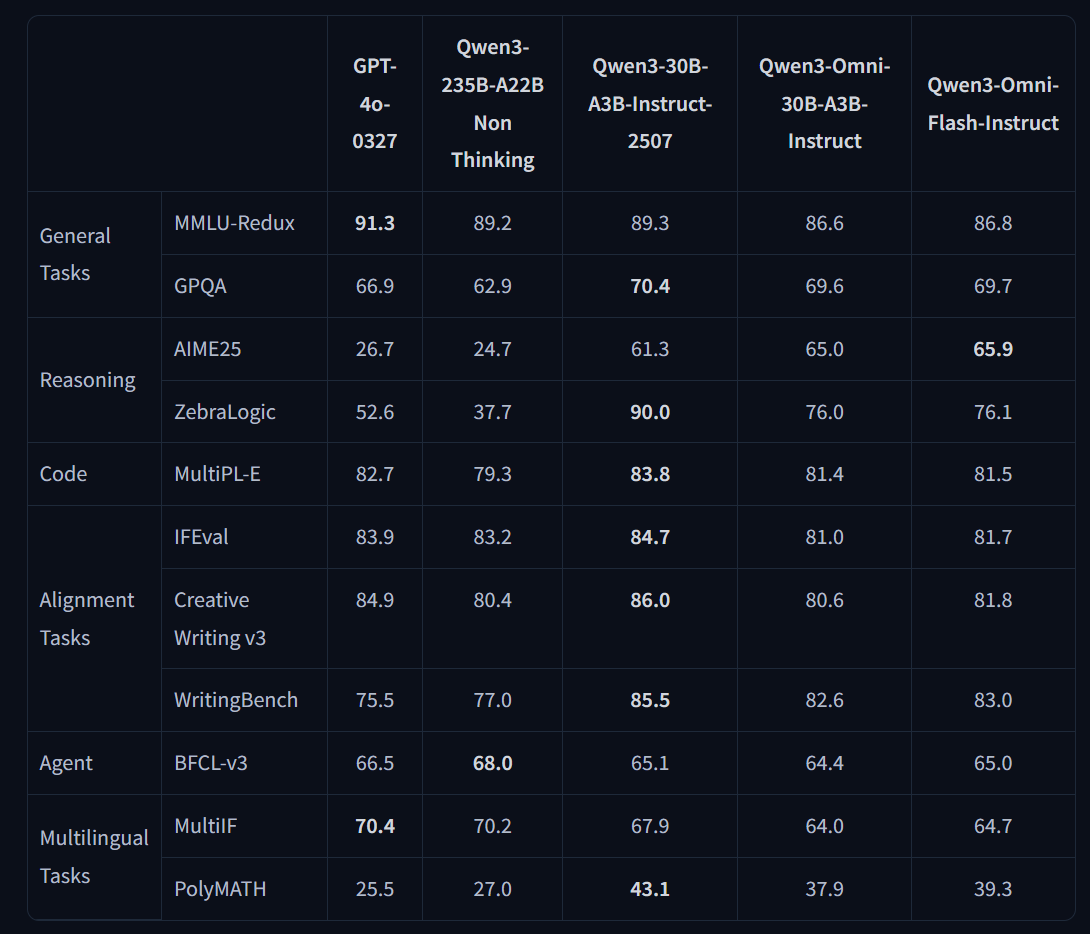Click the Qwen3-Omni-Flash-Instruct column header

pos(993,104)
